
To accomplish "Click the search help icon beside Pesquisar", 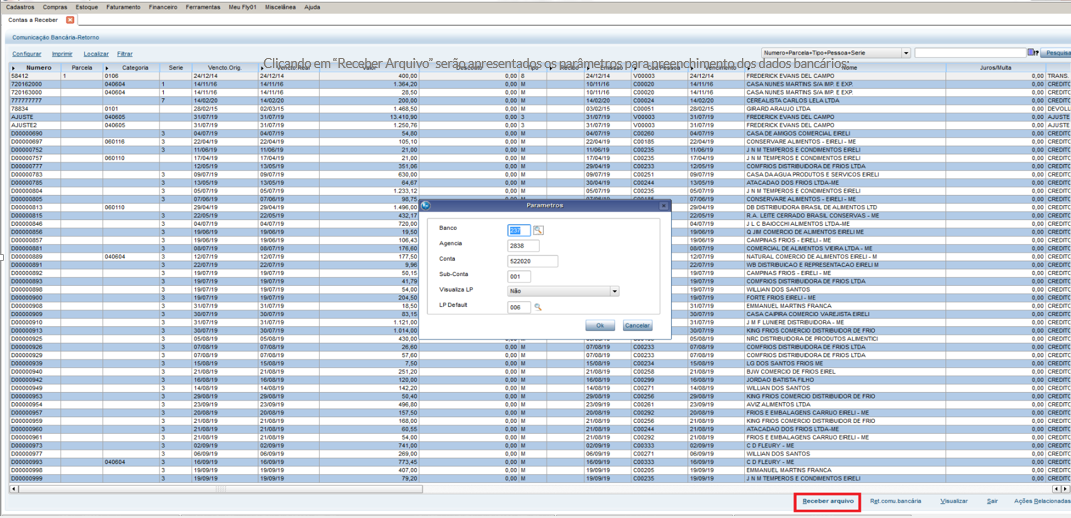I will click(x=1032, y=53).
